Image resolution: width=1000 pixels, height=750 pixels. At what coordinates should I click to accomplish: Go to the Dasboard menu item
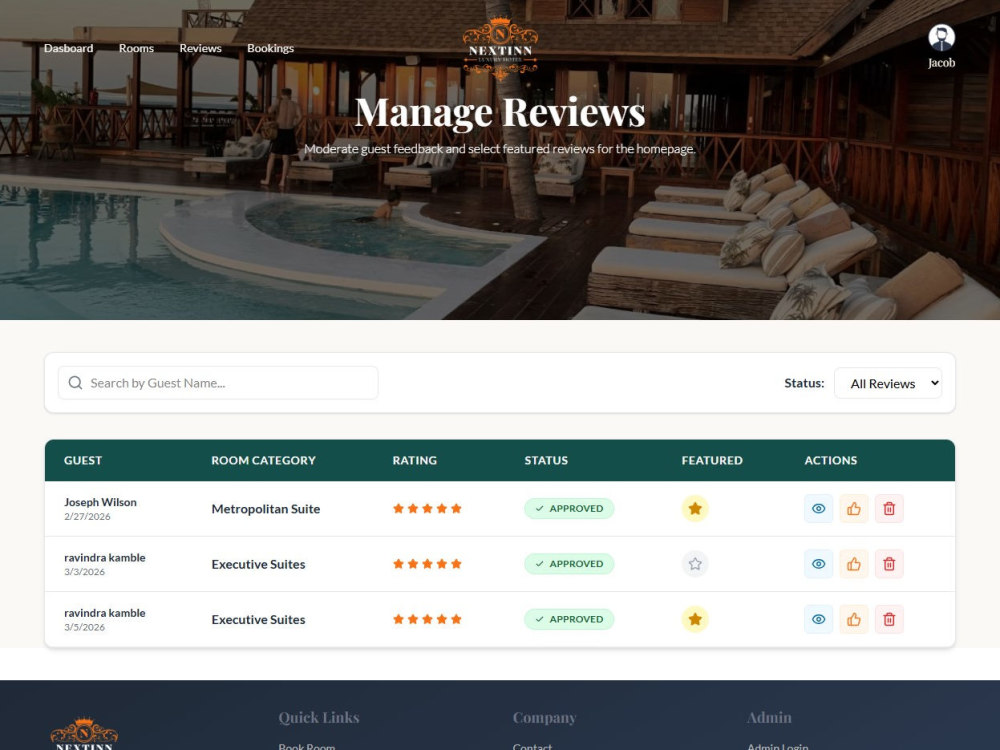coord(68,48)
